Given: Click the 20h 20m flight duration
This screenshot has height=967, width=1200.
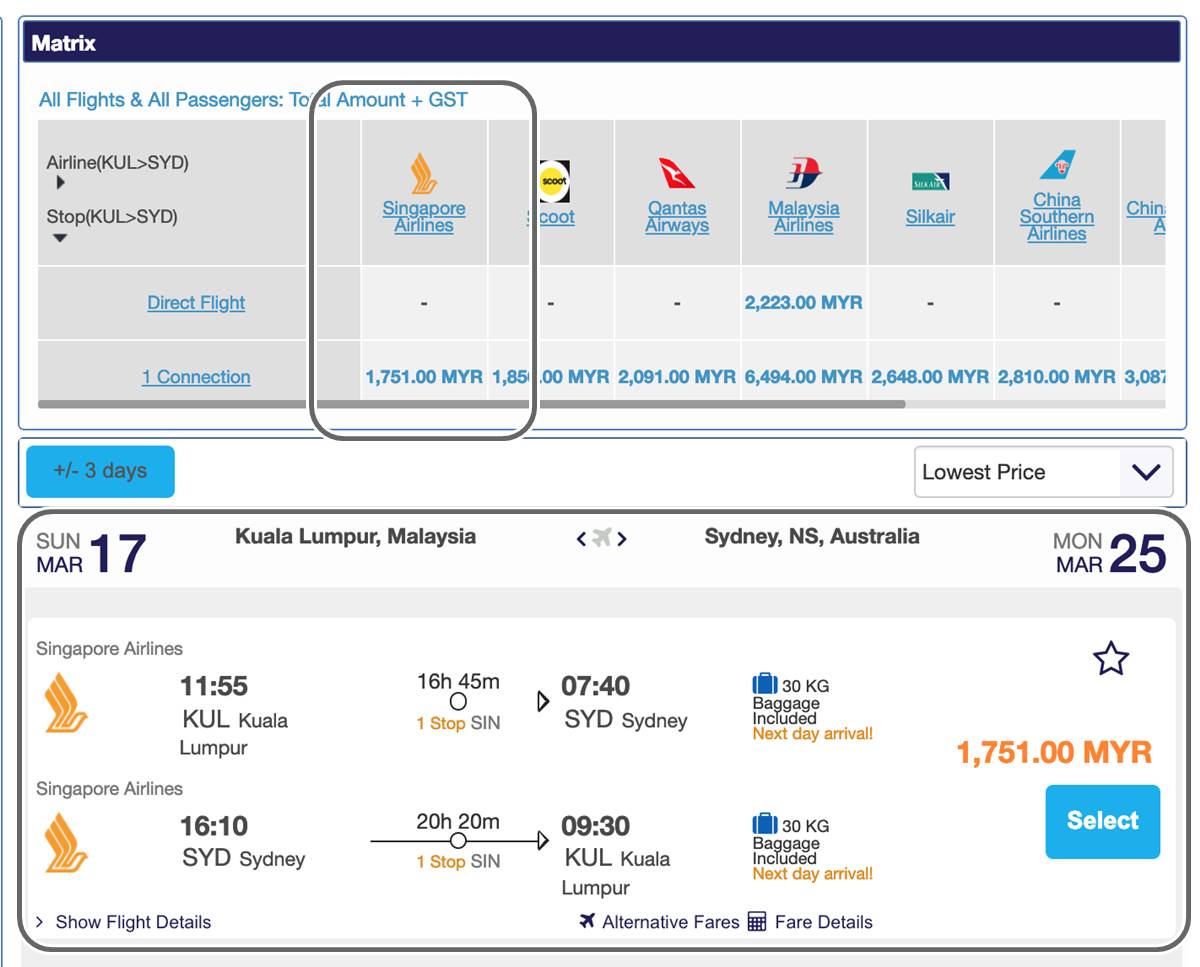Looking at the screenshot, I should (458, 822).
